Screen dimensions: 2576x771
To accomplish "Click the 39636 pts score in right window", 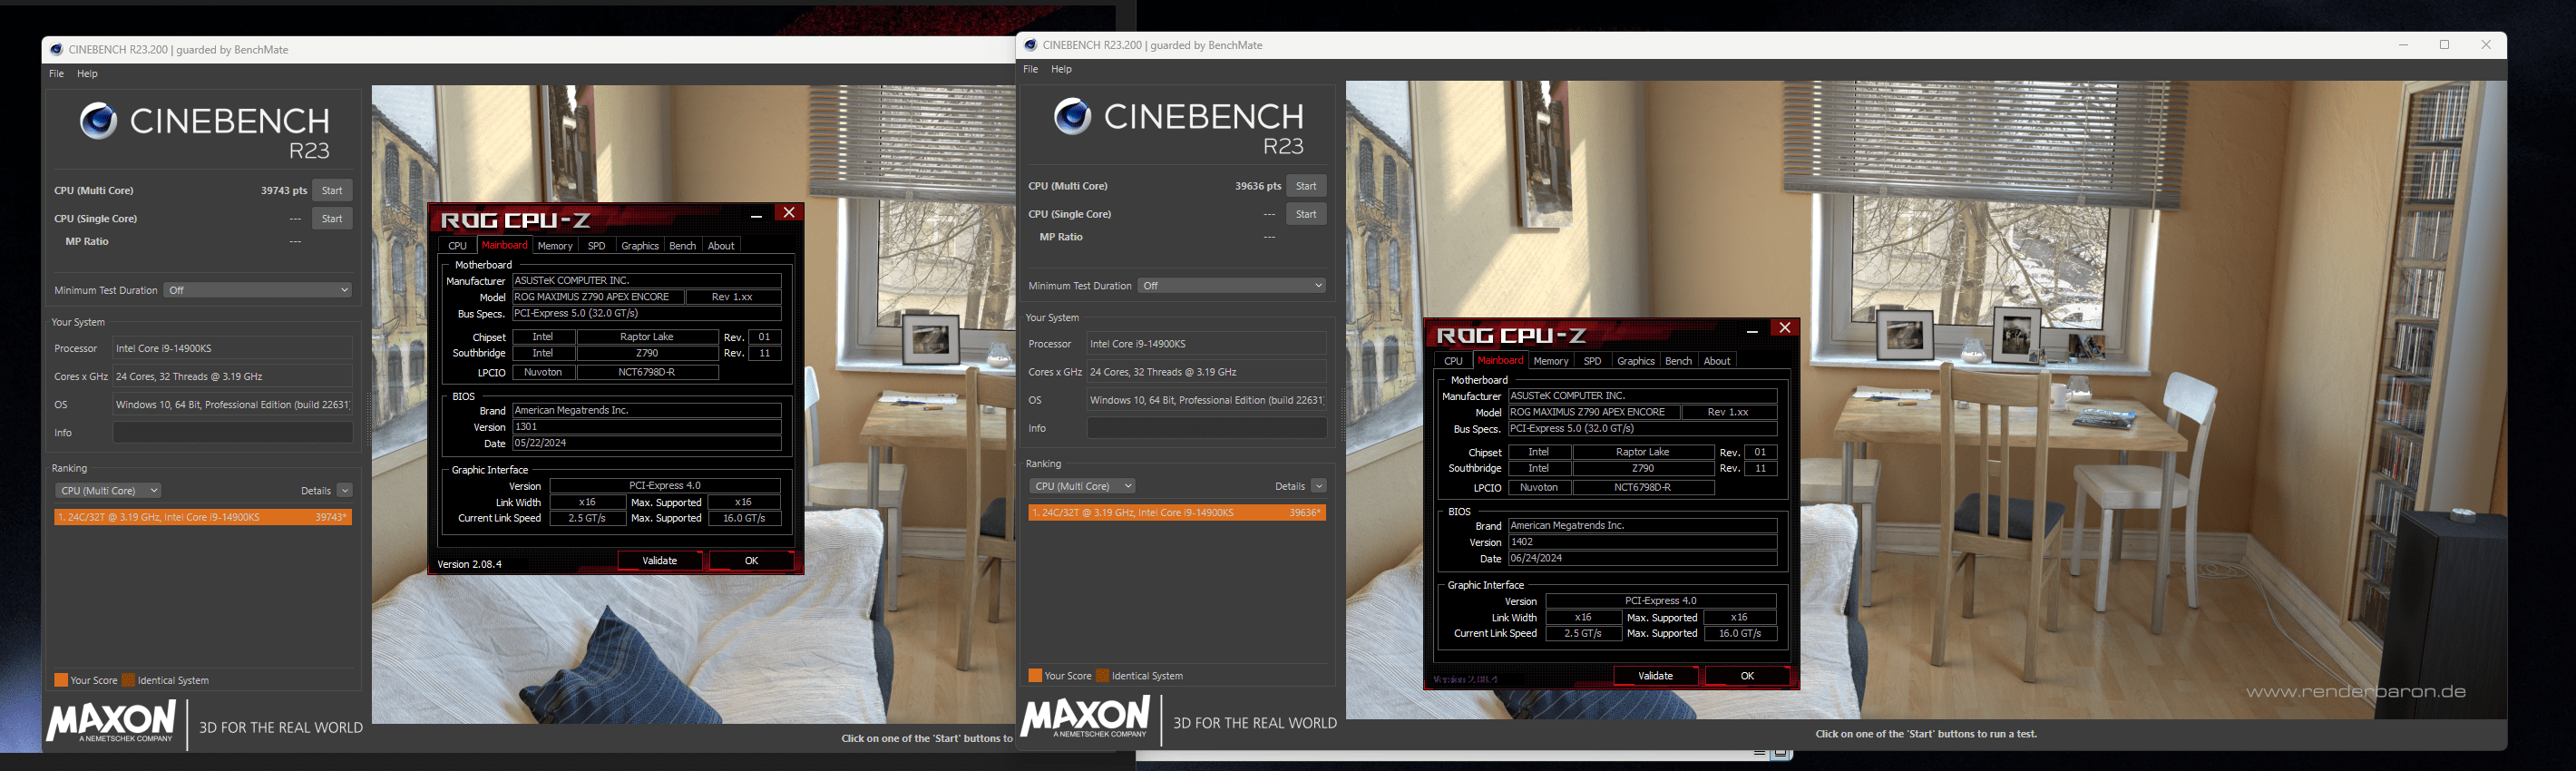I will [x=1257, y=186].
